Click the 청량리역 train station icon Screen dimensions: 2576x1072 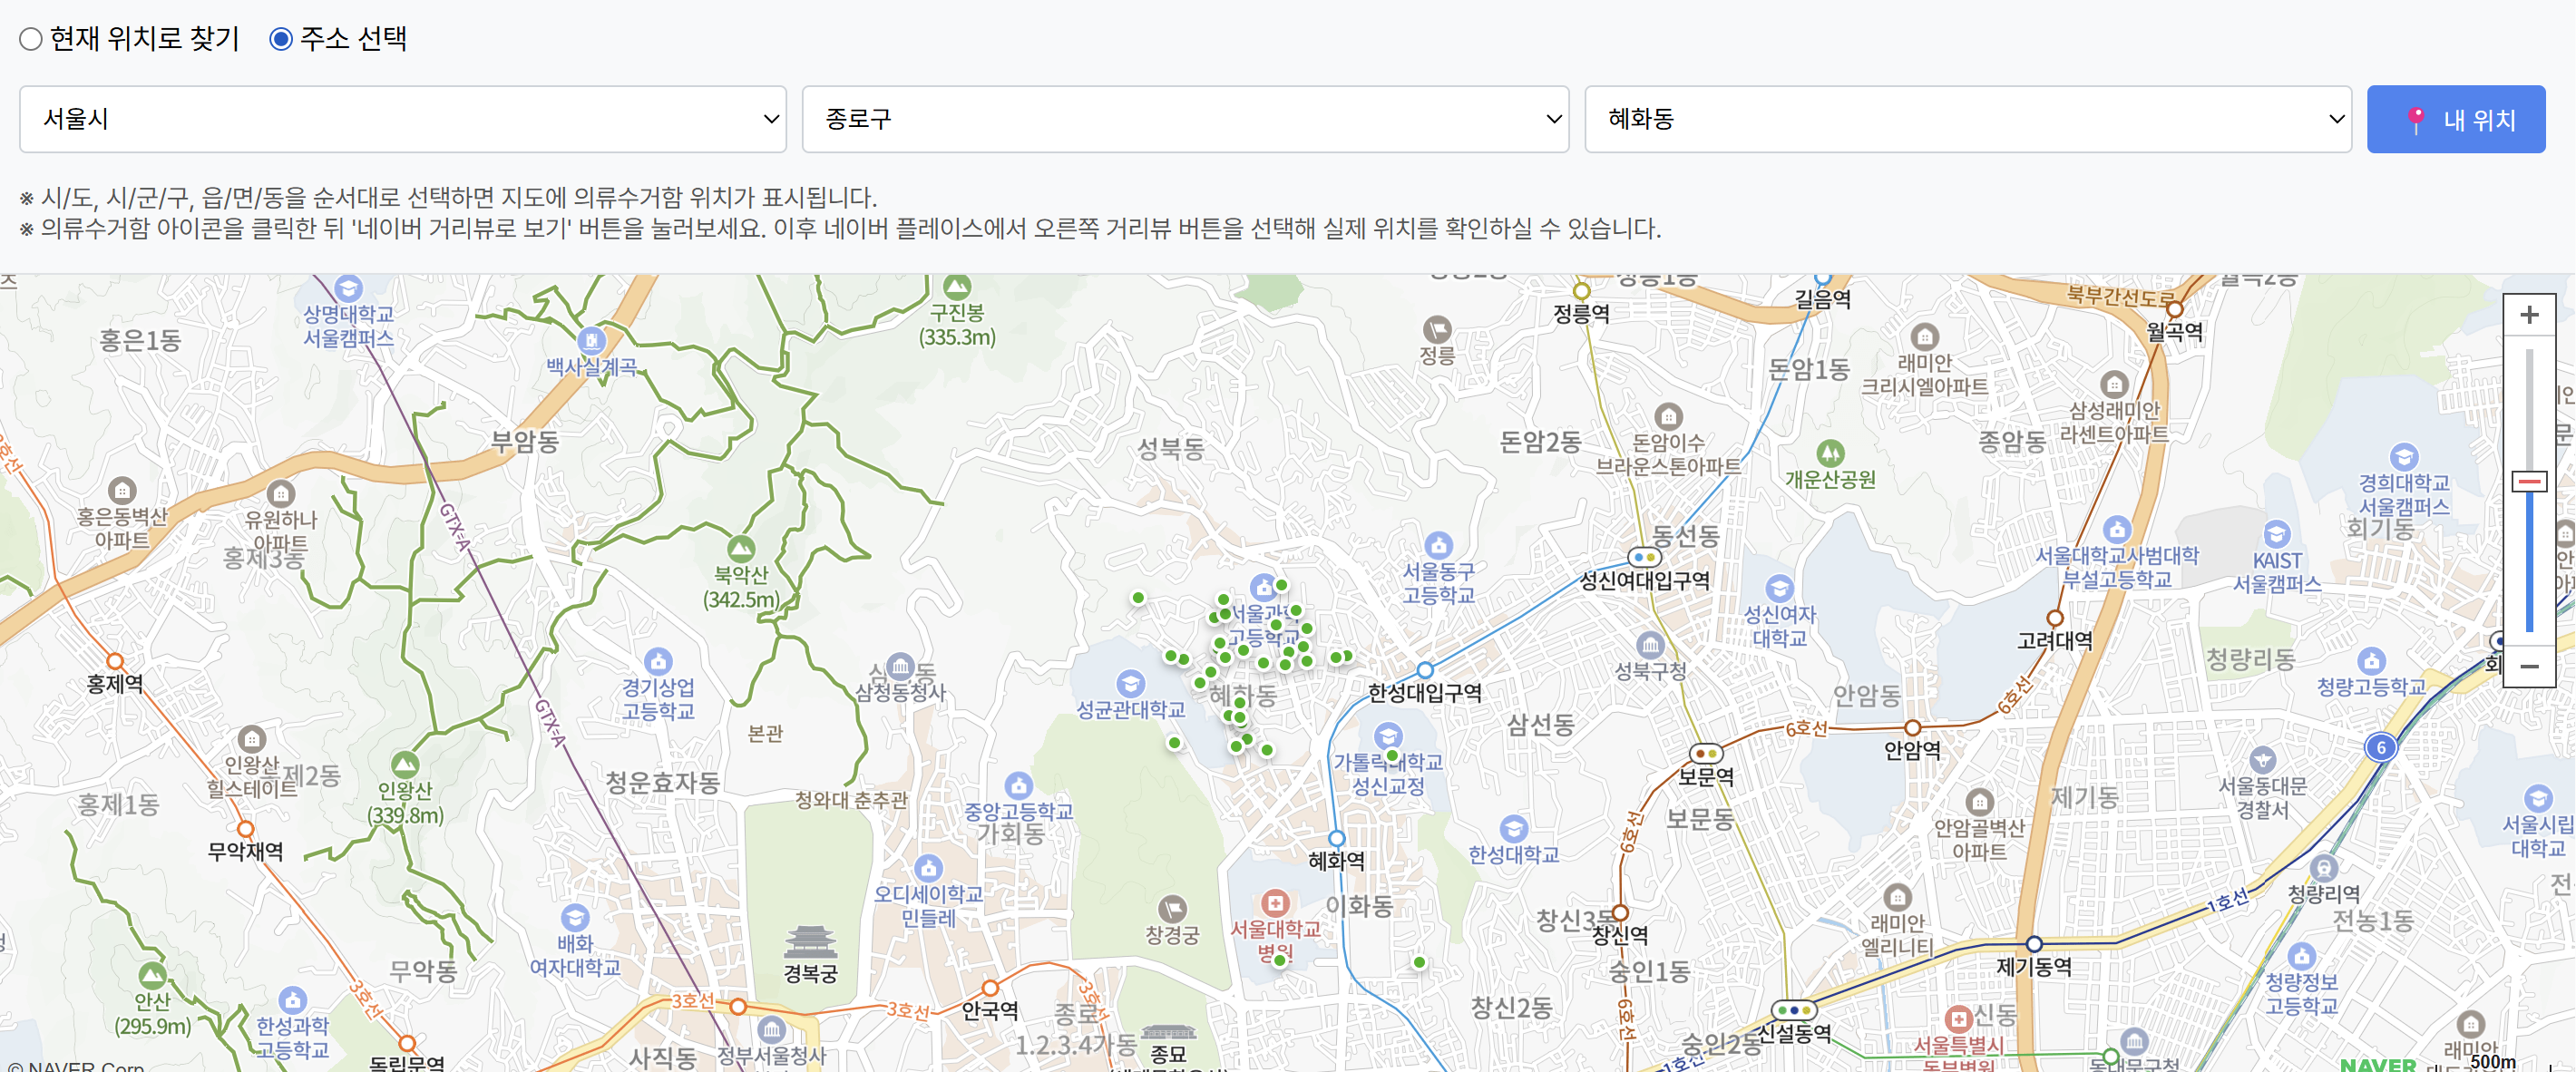click(x=2325, y=867)
